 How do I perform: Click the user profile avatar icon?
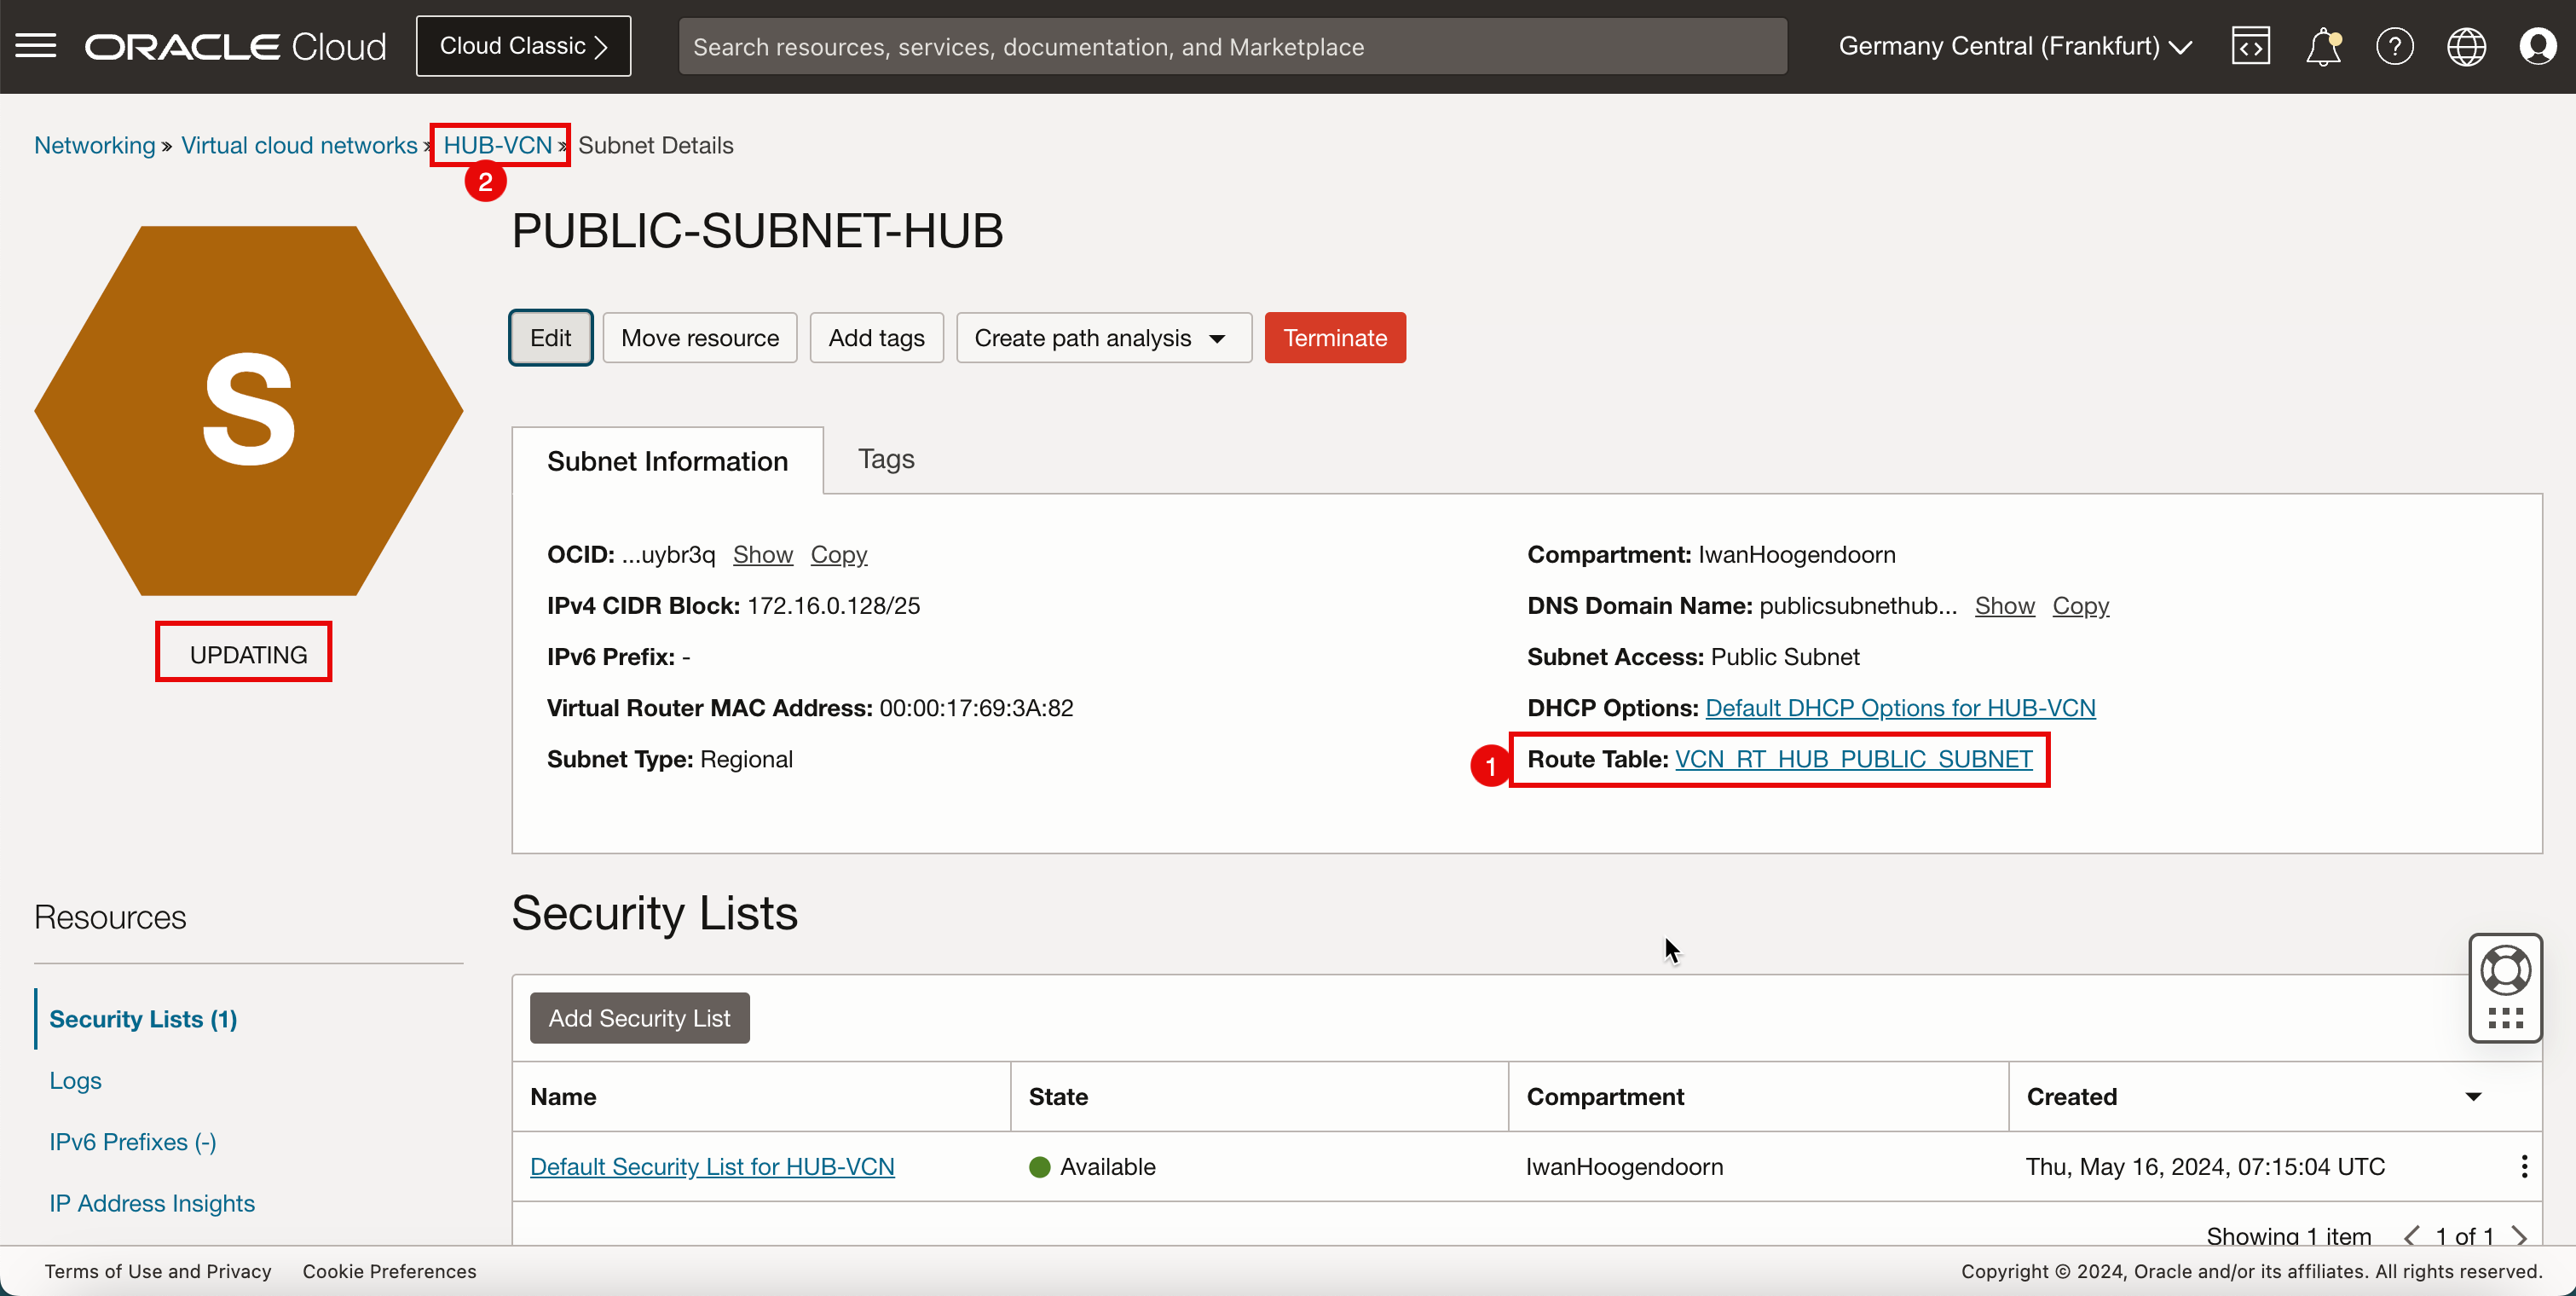point(2539,46)
